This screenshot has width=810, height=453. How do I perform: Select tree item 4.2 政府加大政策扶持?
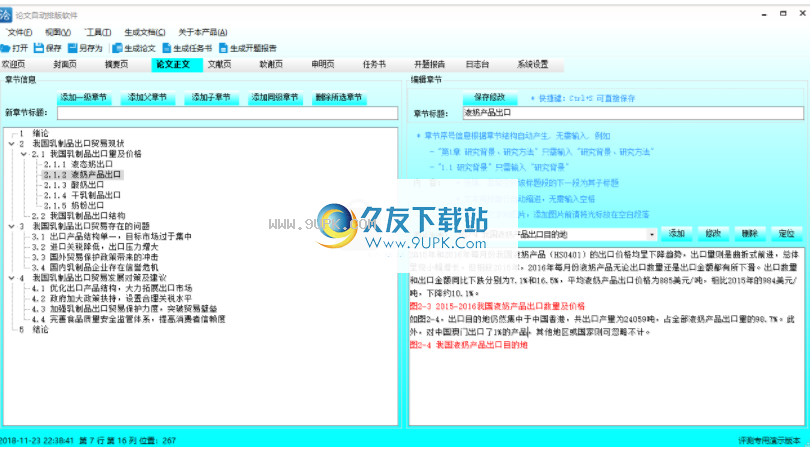tap(112, 299)
